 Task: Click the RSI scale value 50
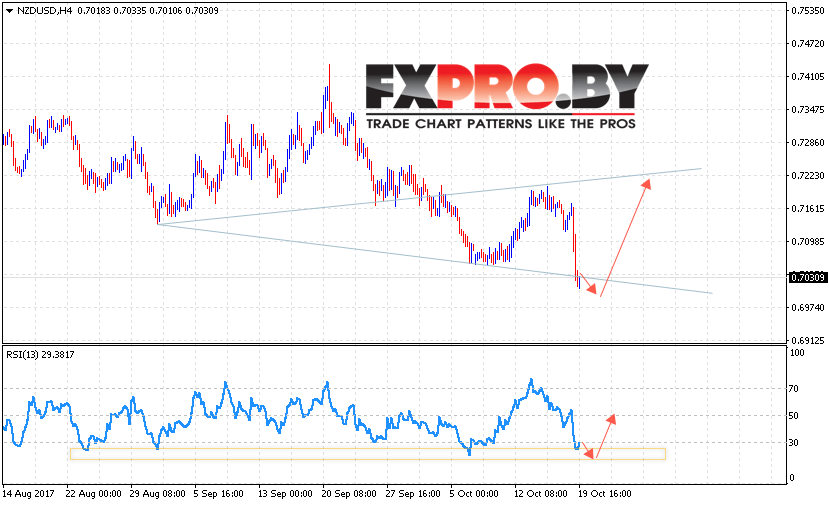coord(794,416)
